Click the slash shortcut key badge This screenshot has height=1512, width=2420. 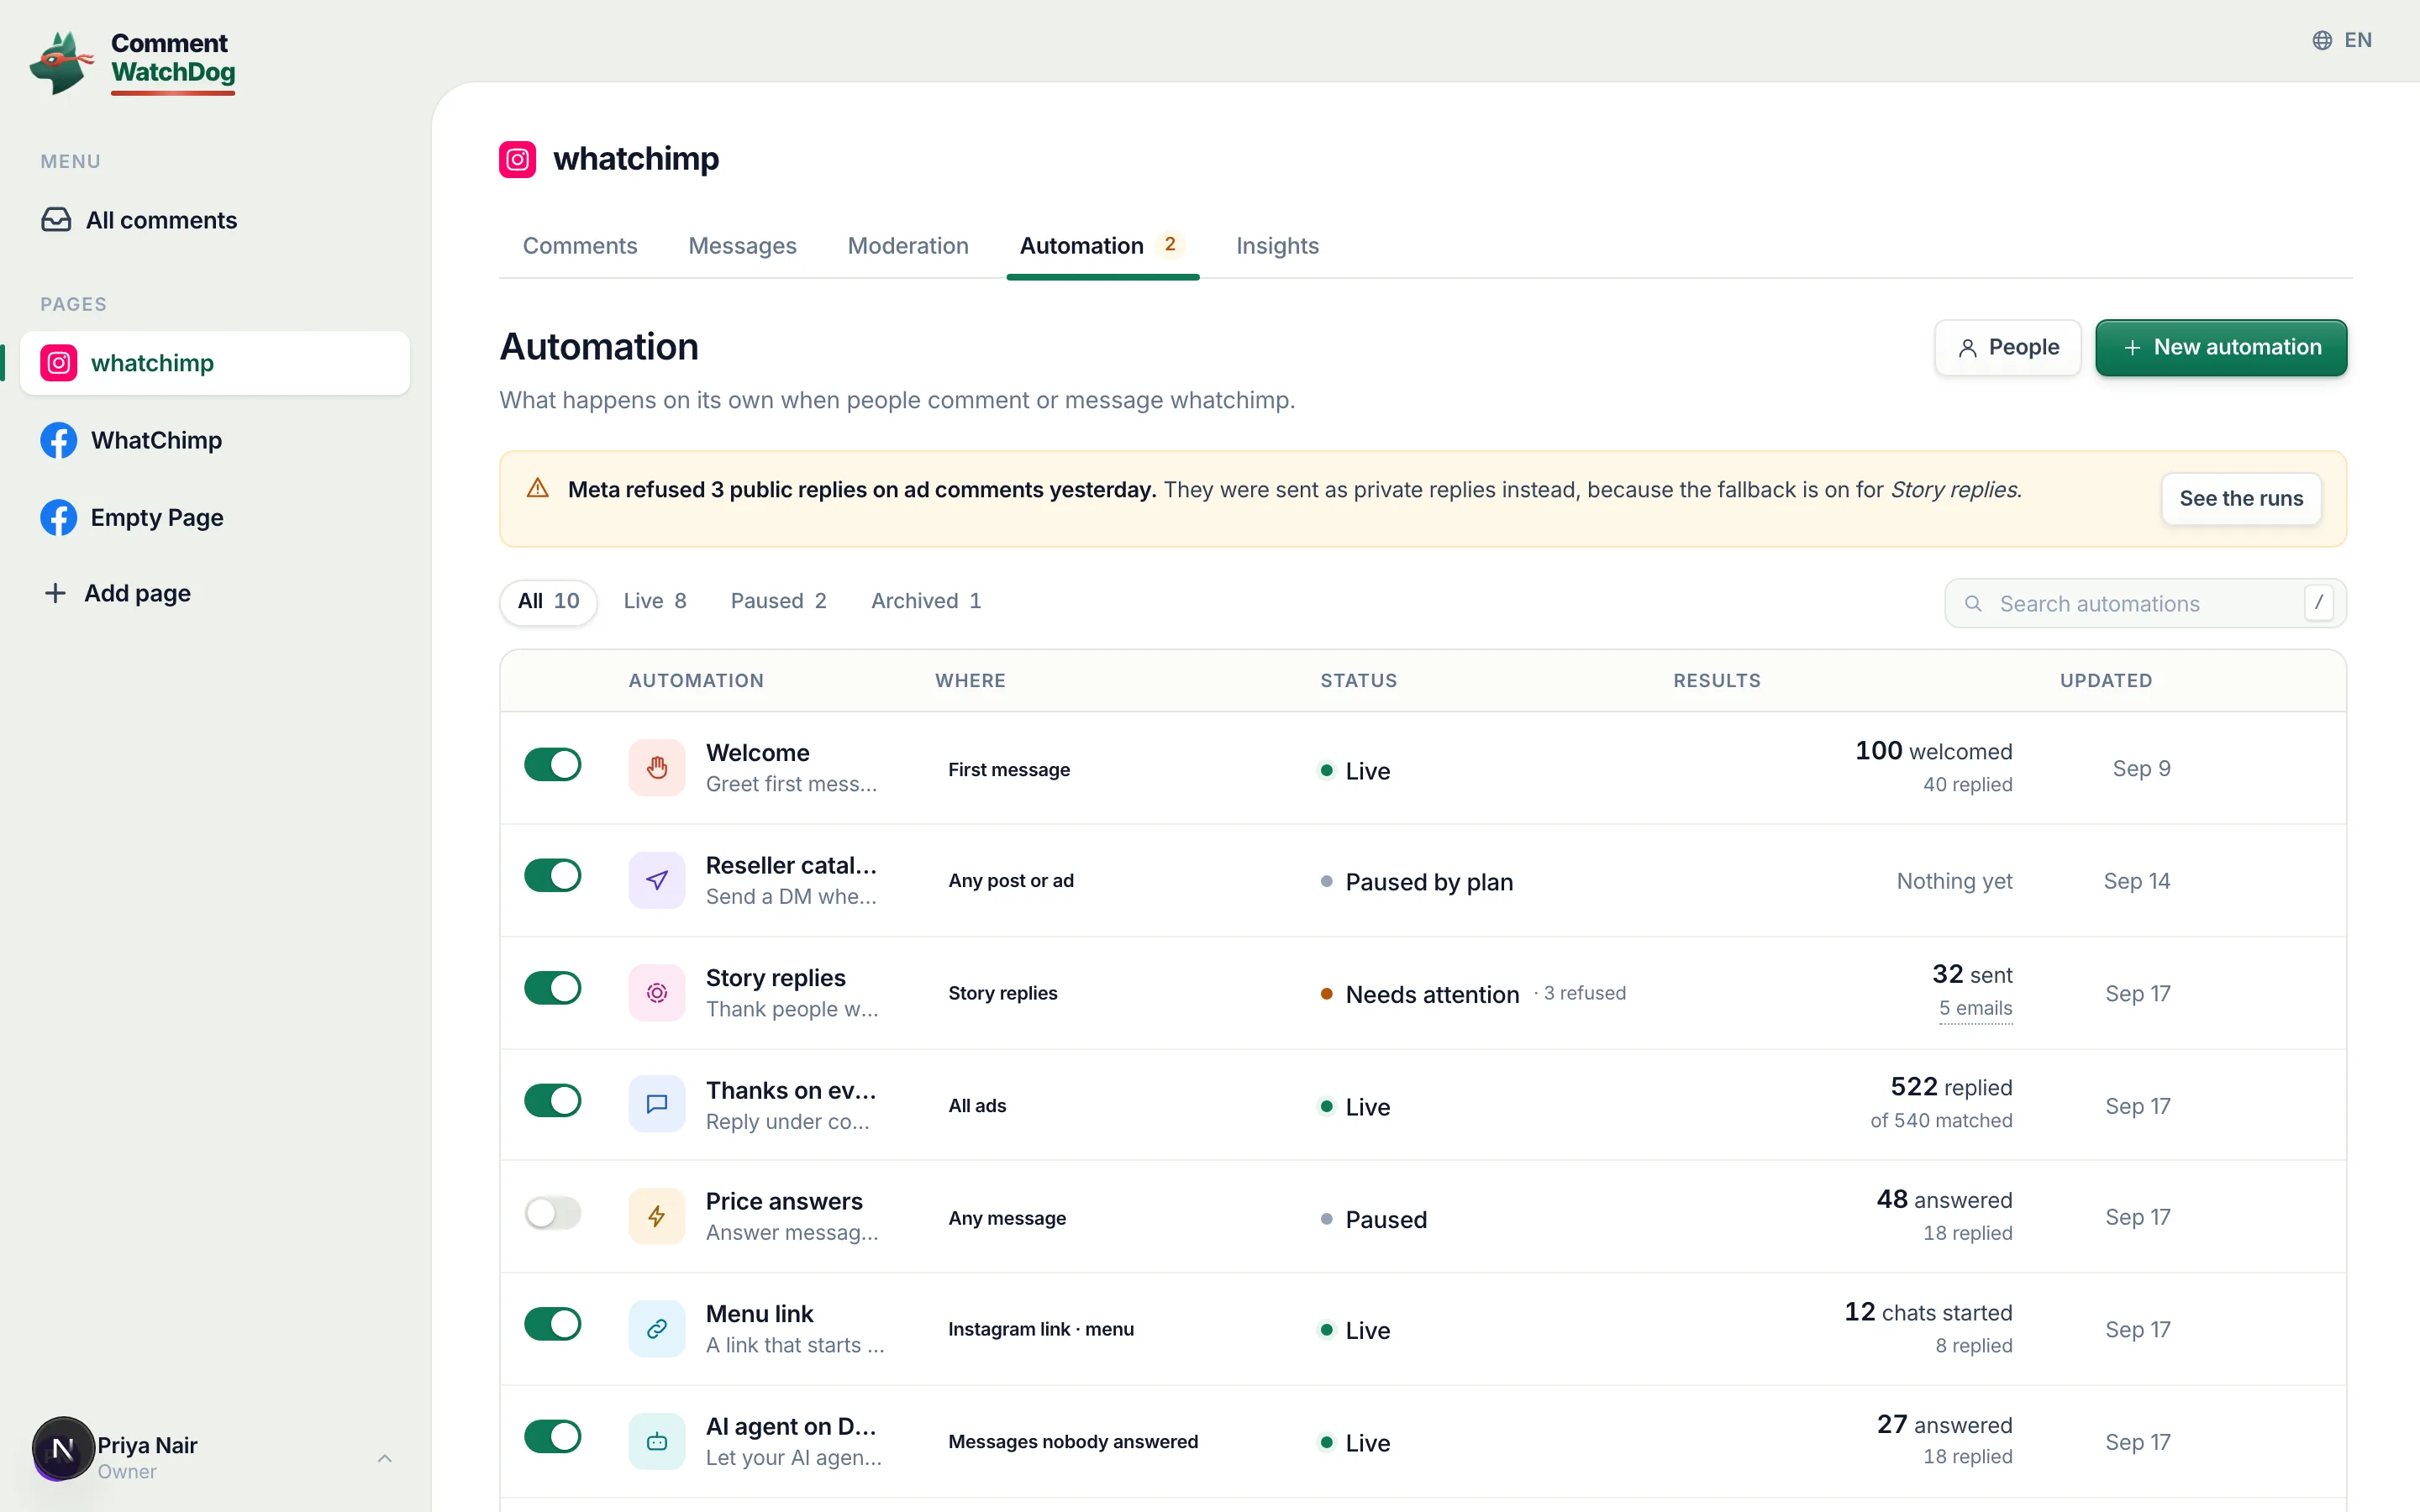[2318, 603]
